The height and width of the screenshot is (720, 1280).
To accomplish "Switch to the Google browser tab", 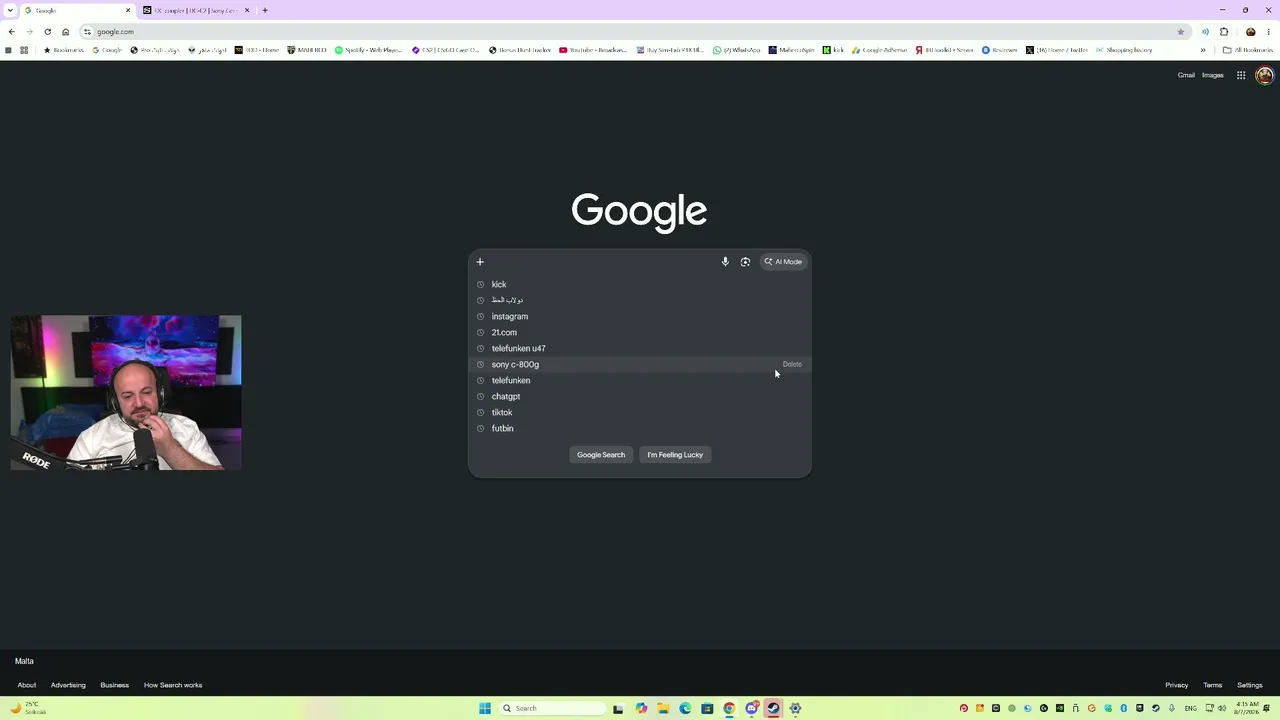I will [76, 10].
